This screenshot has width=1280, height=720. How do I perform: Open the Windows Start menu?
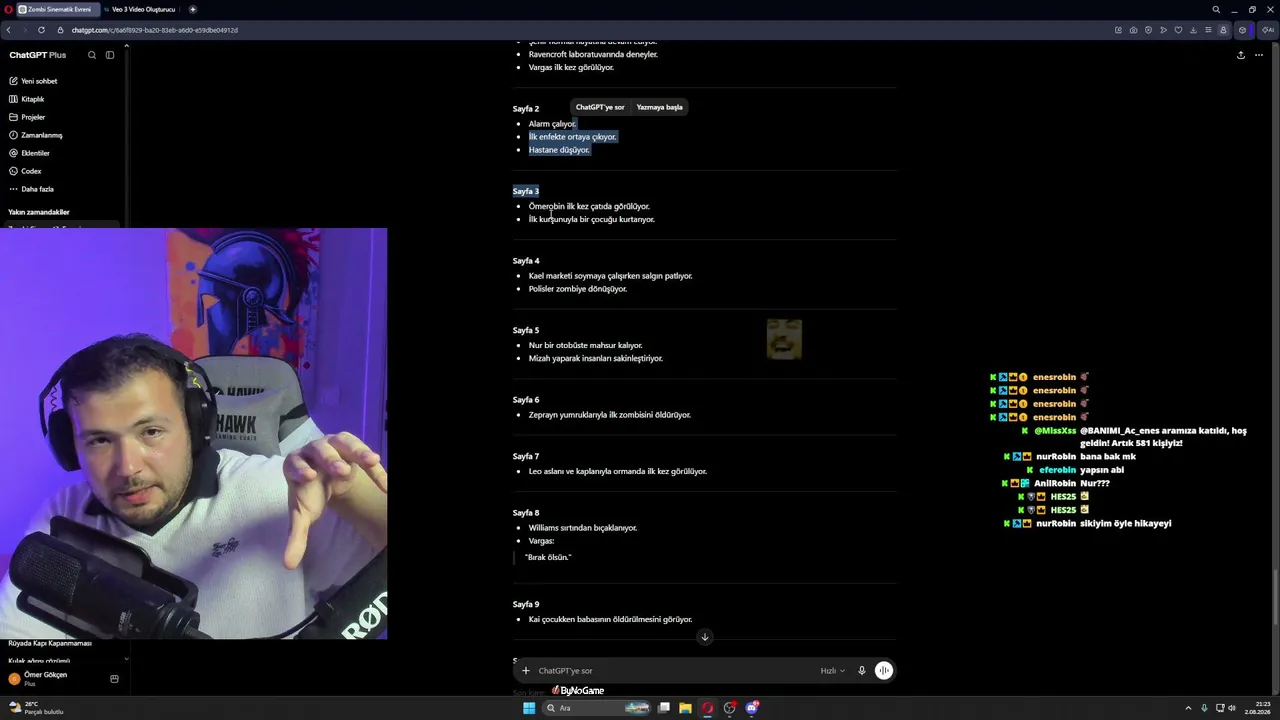coord(529,708)
